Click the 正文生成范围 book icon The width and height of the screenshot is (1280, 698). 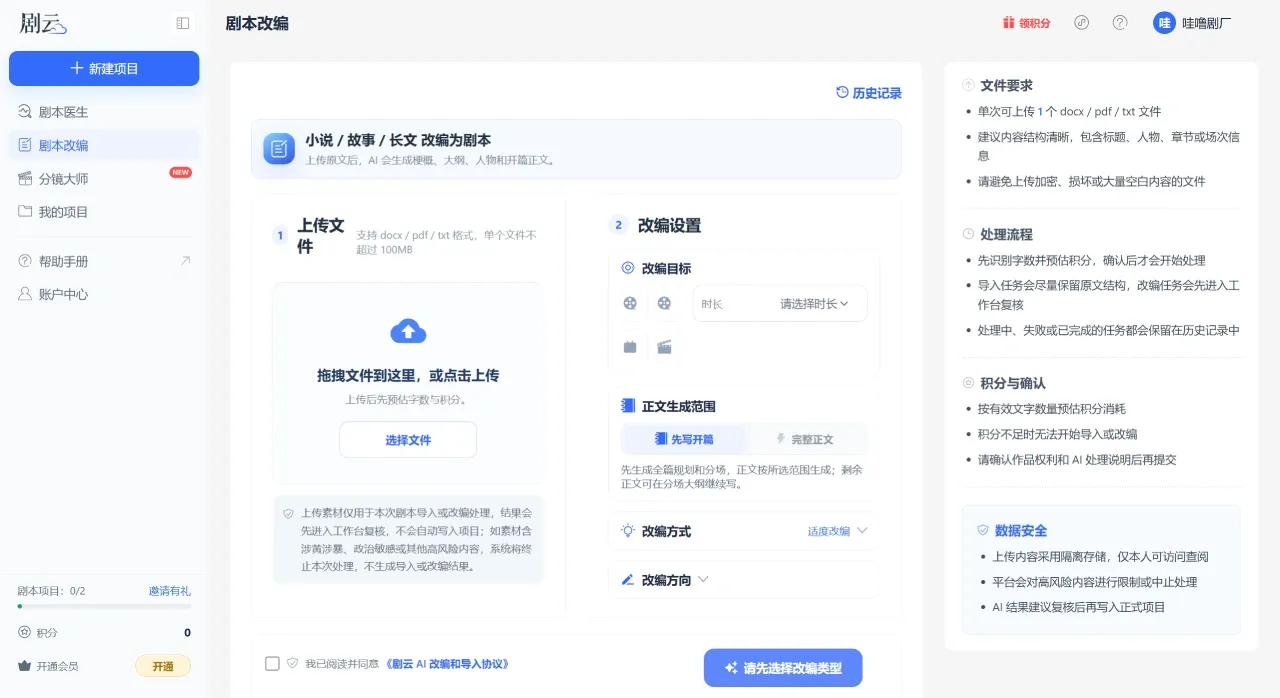point(628,406)
